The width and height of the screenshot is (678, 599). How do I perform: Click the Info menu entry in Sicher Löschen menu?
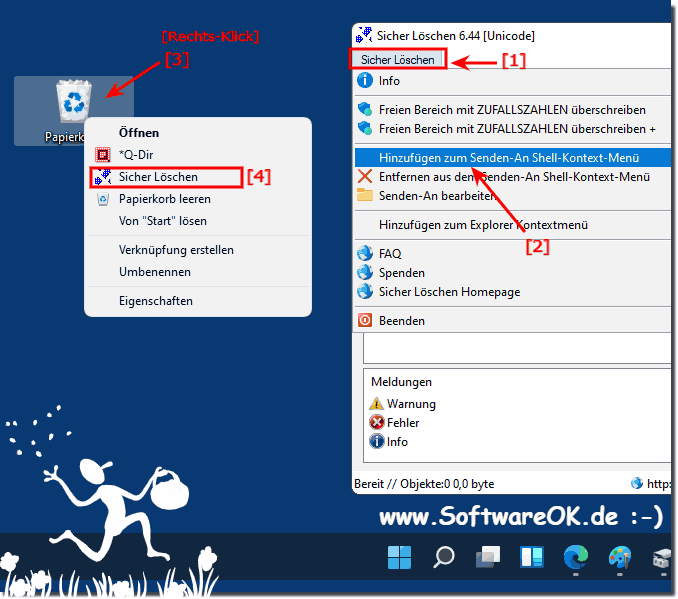513,81
